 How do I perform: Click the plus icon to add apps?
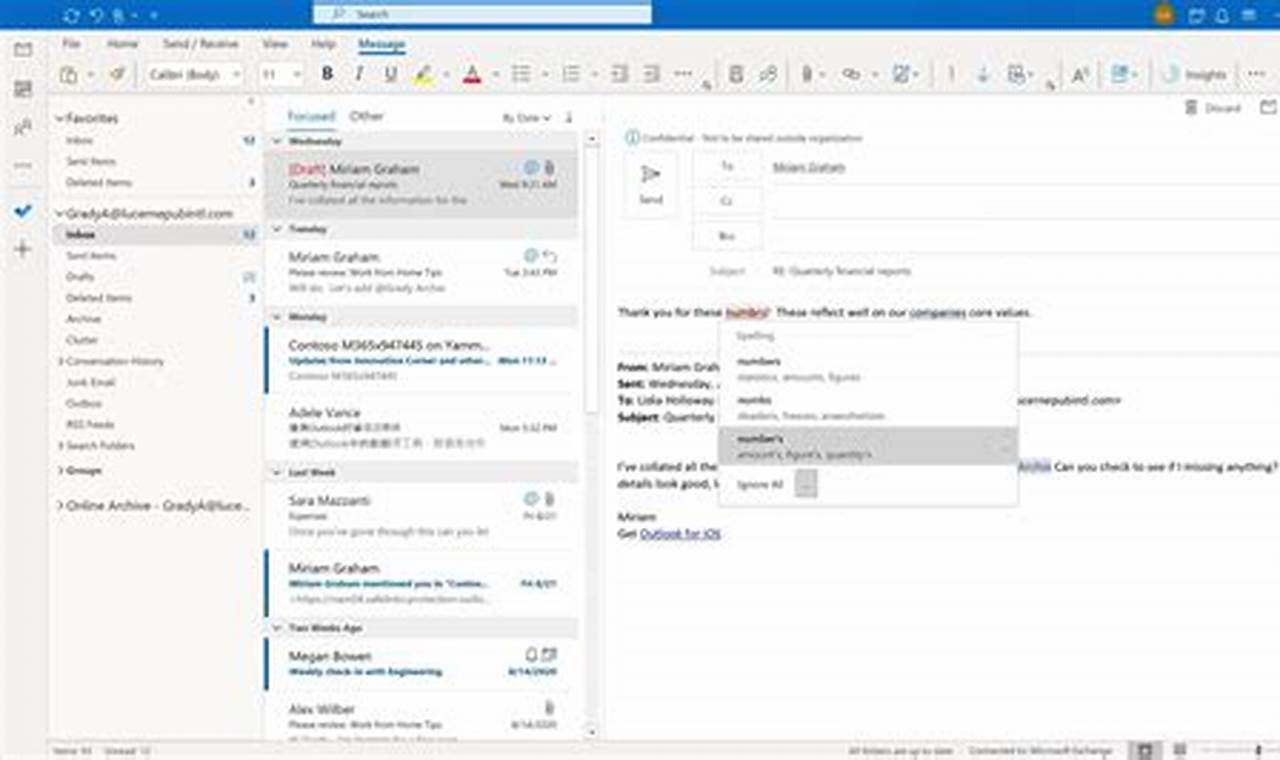23,249
